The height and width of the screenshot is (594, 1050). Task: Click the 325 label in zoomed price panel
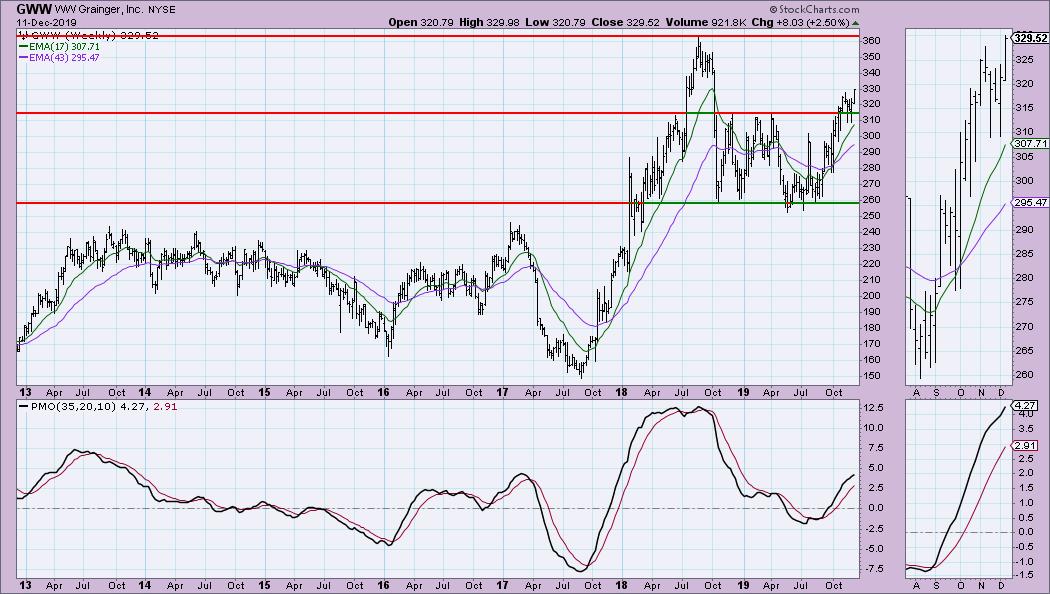(1023, 60)
